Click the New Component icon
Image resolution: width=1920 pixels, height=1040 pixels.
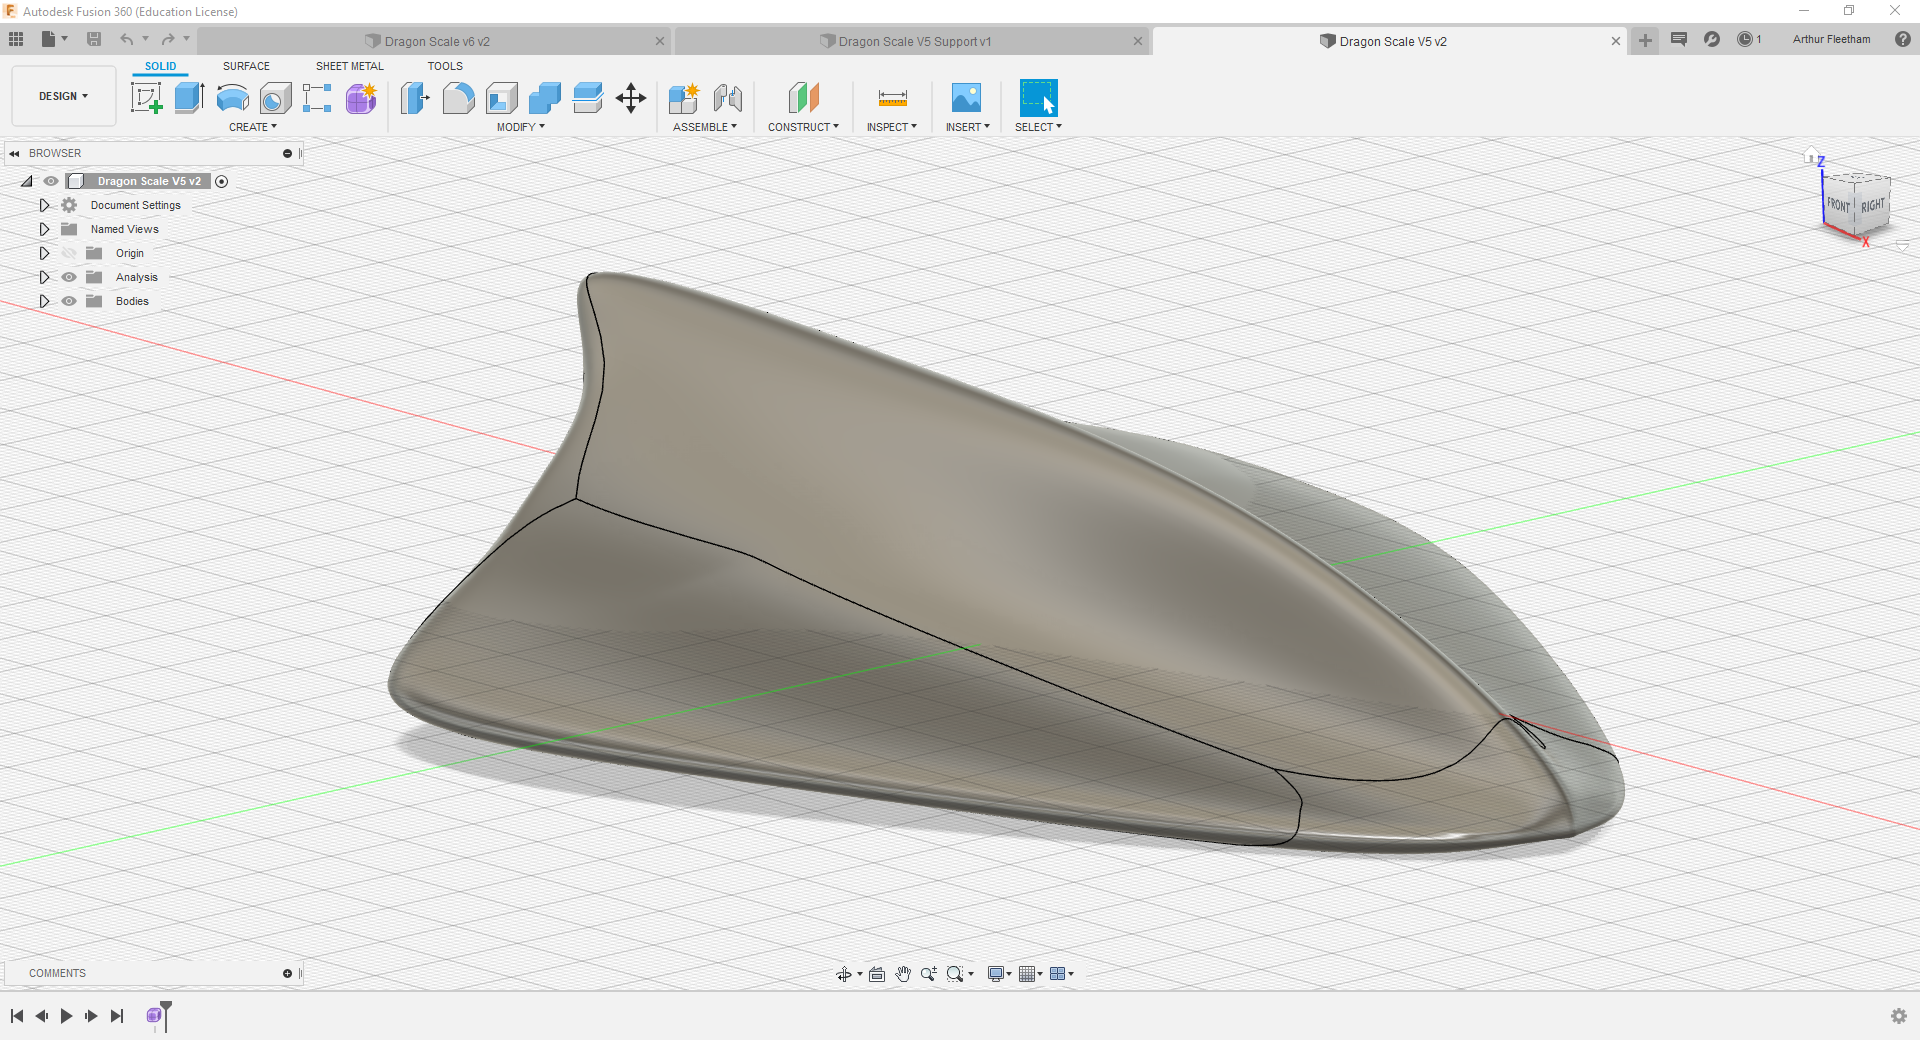[x=684, y=98]
